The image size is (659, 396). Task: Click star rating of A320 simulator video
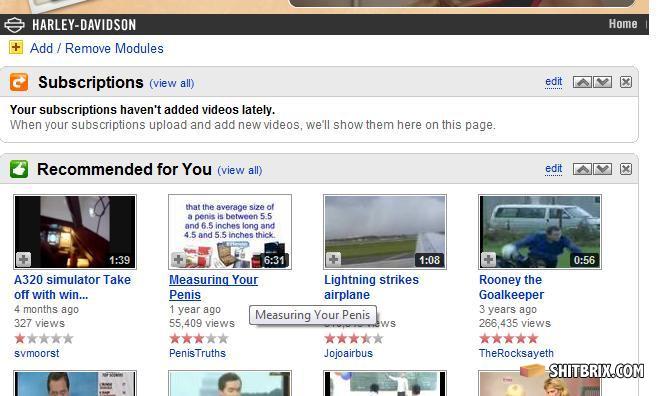[x=44, y=338]
